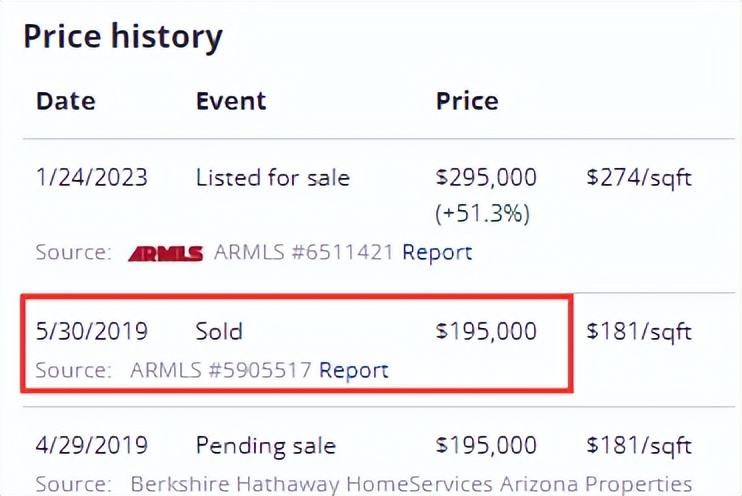Click the 'Sold' event text
The image size is (742, 496).
click(x=219, y=331)
